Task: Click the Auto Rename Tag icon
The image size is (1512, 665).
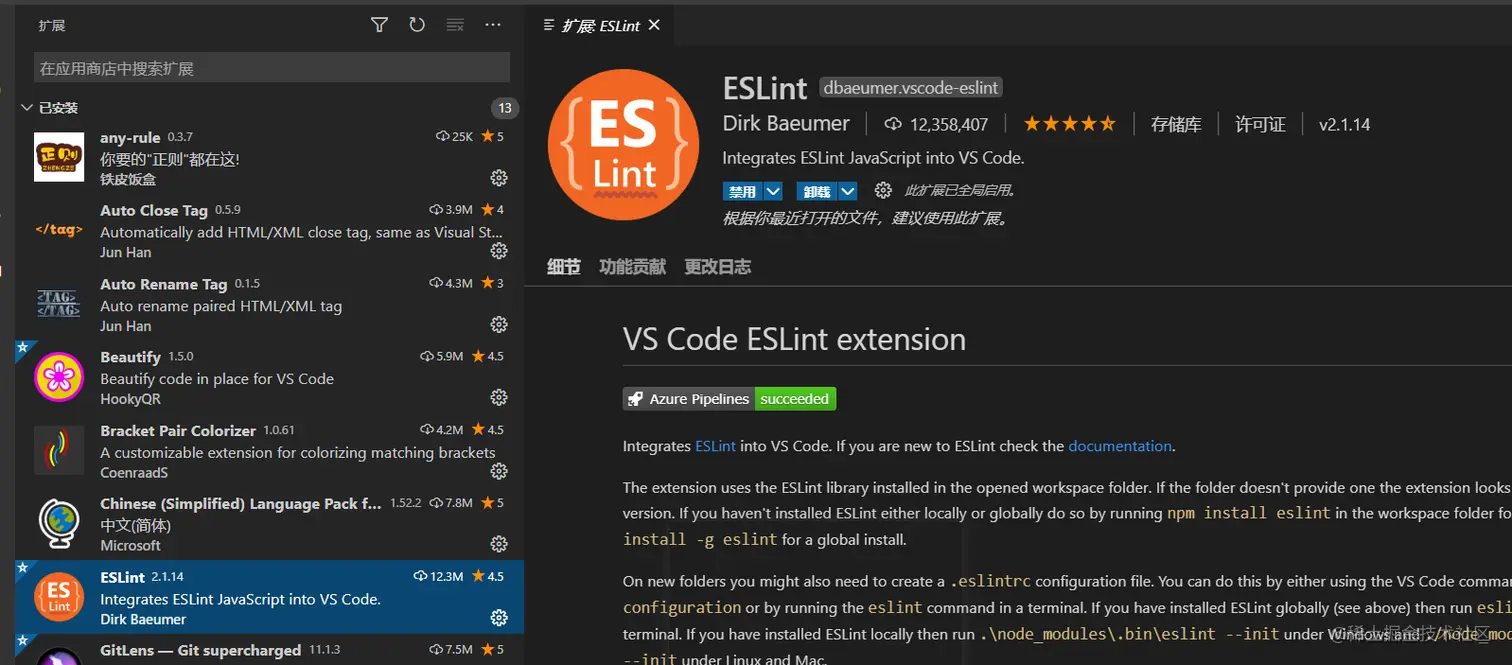Action: tap(59, 303)
